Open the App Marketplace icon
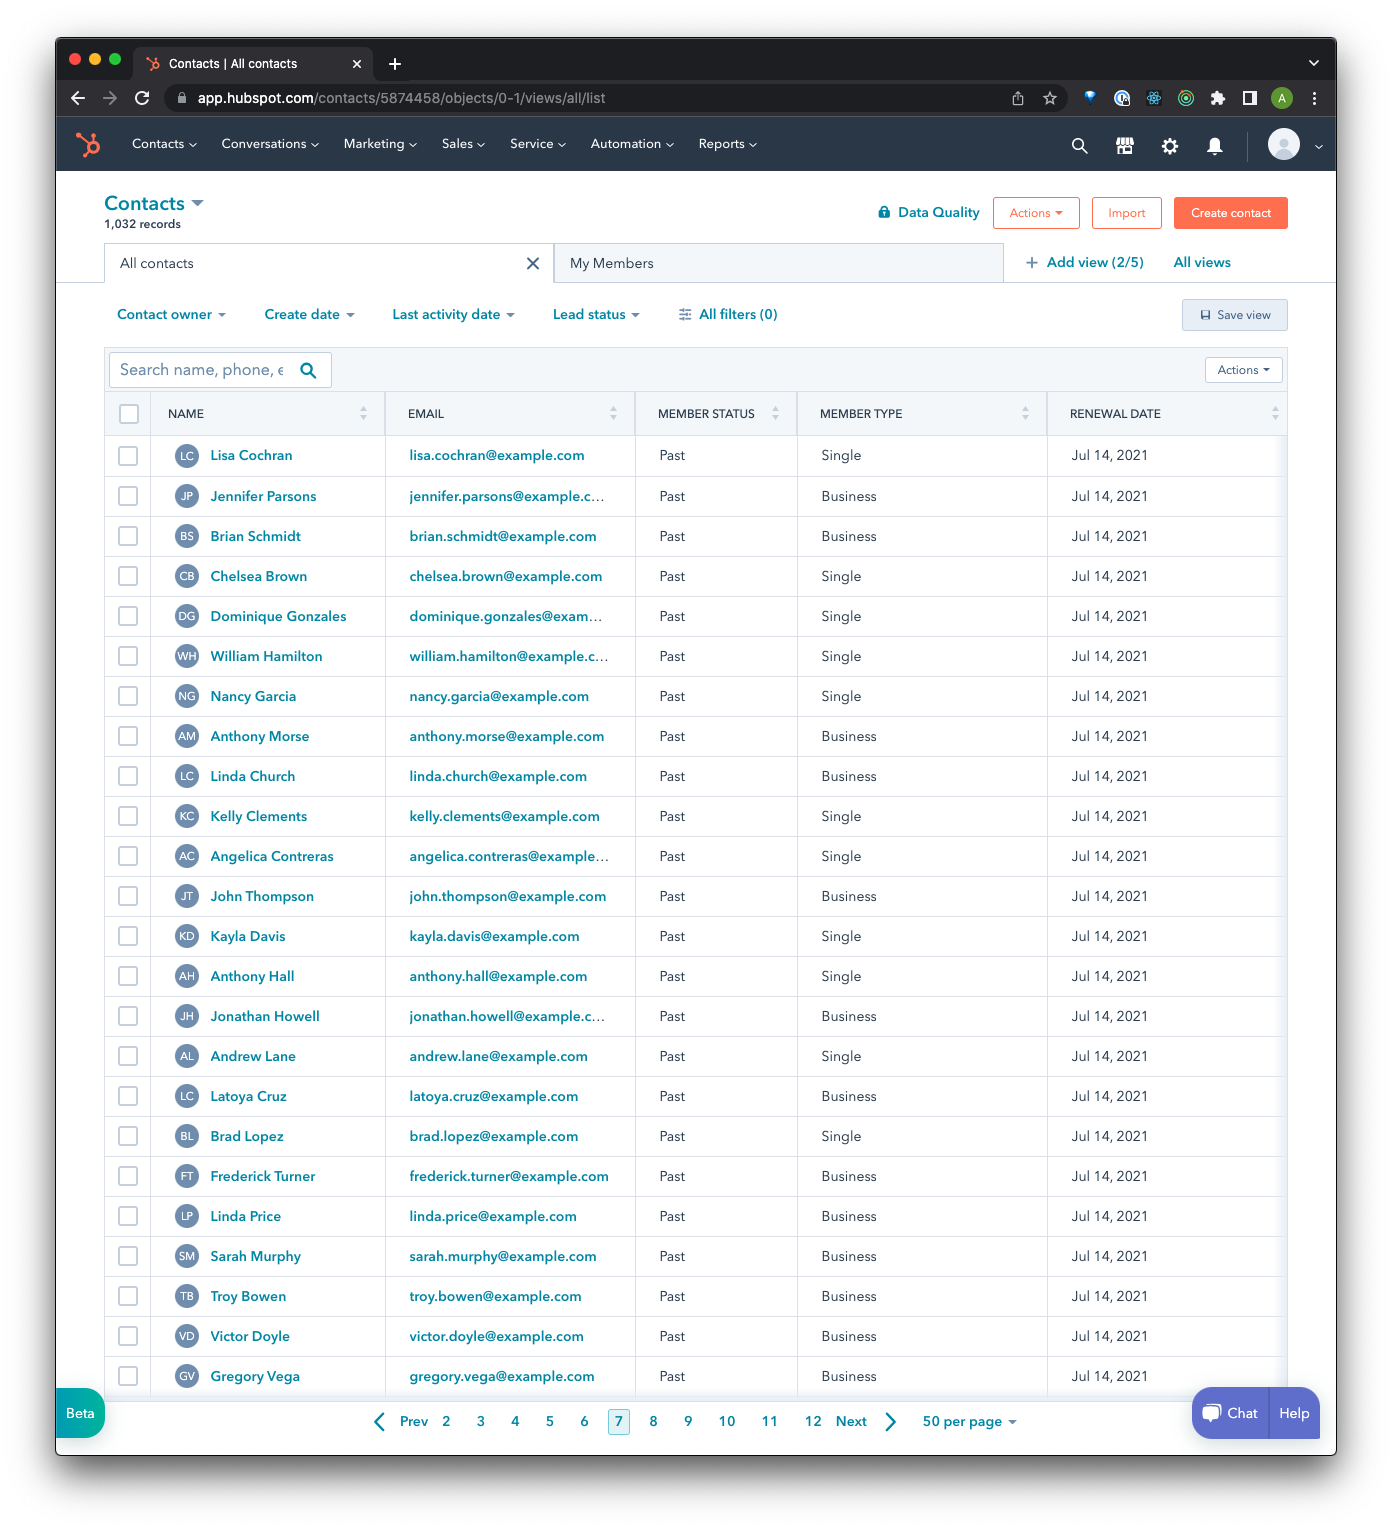This screenshot has width=1392, height=1529. 1124,145
